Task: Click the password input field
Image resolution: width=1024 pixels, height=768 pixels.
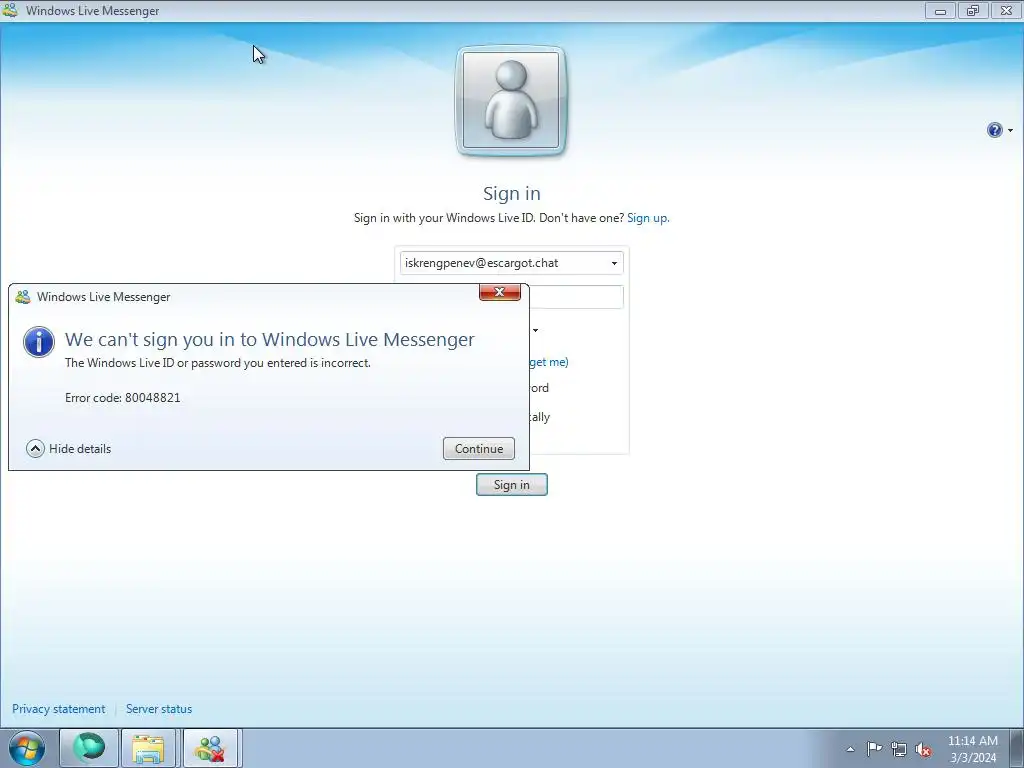Action: click(x=576, y=296)
